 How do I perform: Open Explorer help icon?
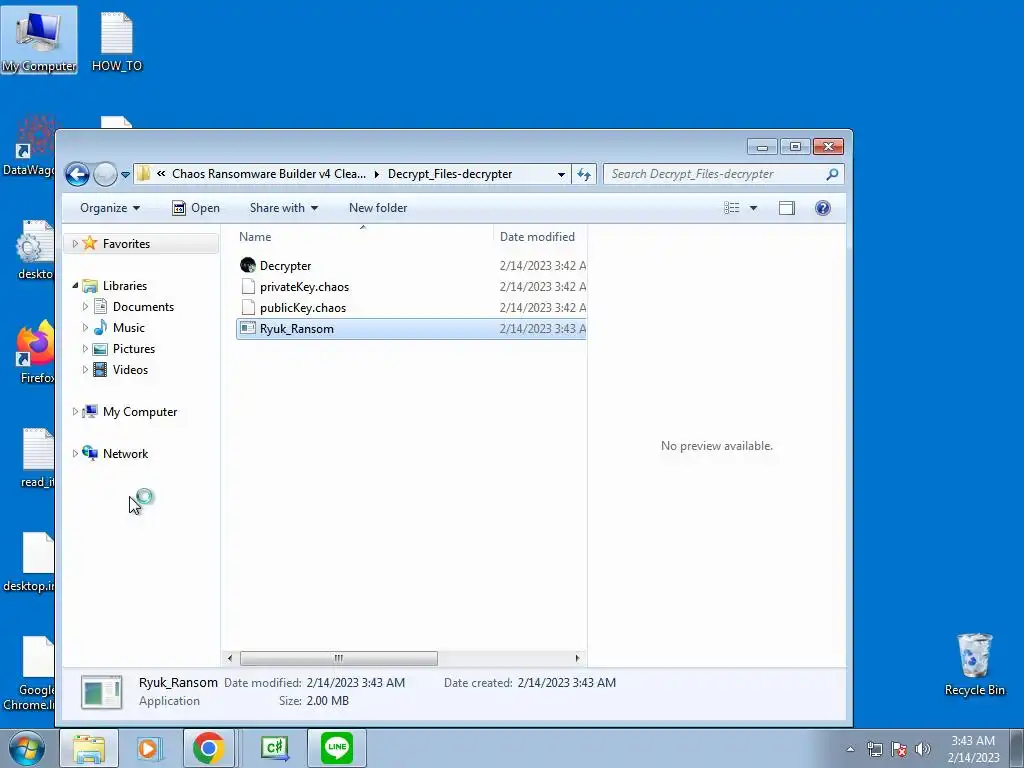tap(823, 208)
